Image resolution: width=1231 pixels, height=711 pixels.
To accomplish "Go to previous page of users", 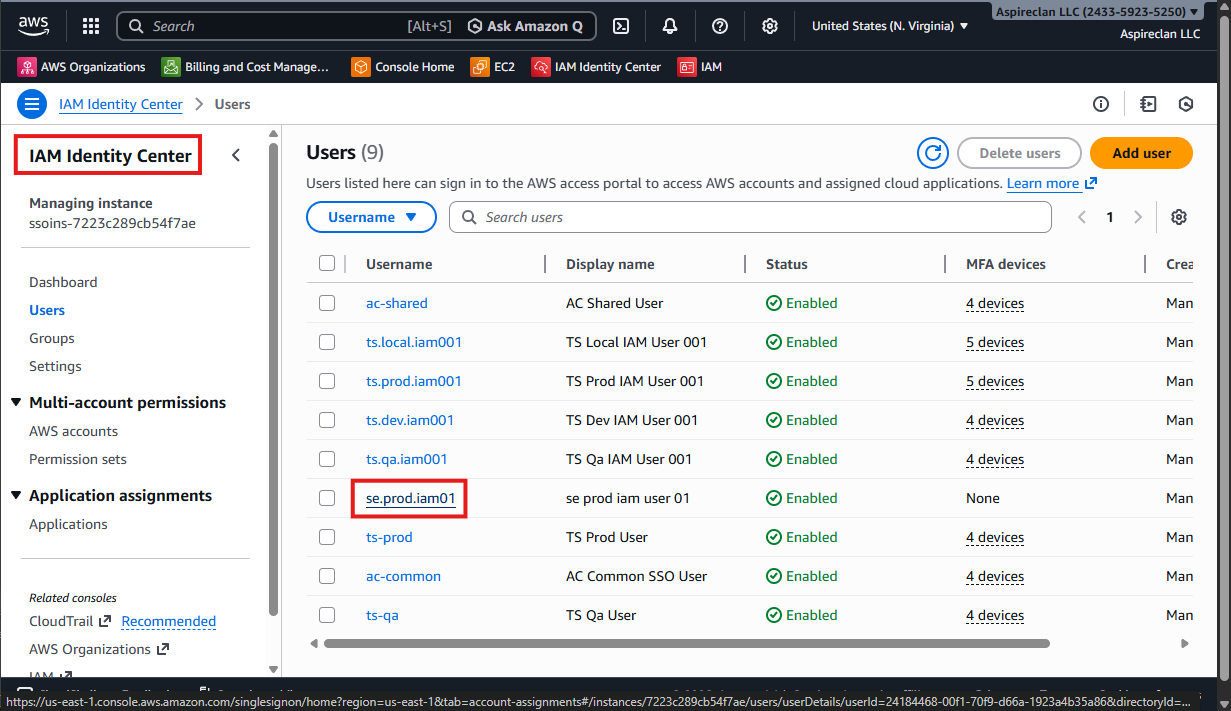I will coord(1081,217).
